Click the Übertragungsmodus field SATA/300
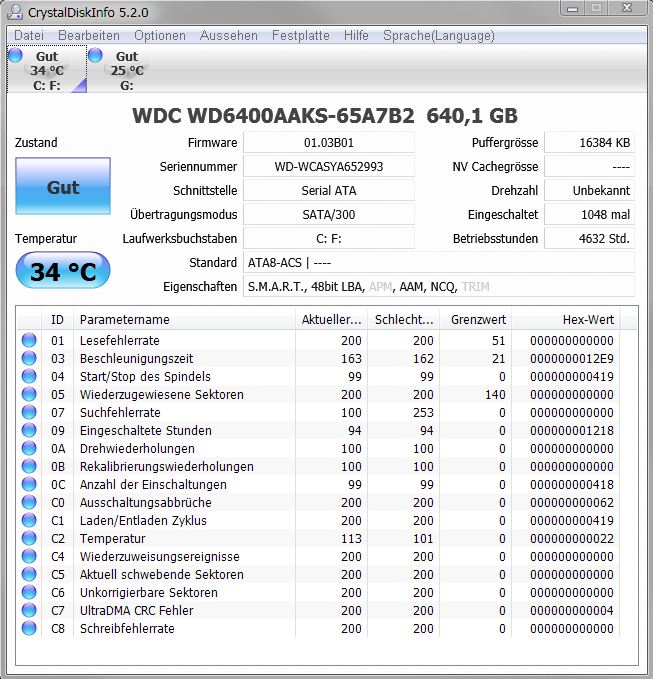The height and width of the screenshot is (679, 653). 329,214
